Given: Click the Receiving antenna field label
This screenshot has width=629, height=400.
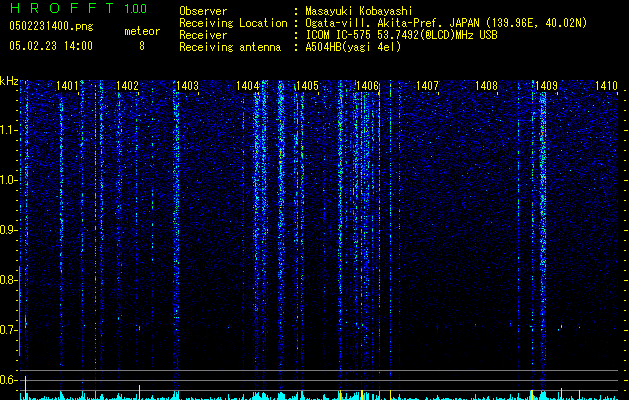Looking at the screenshot, I should (x=230, y=47).
